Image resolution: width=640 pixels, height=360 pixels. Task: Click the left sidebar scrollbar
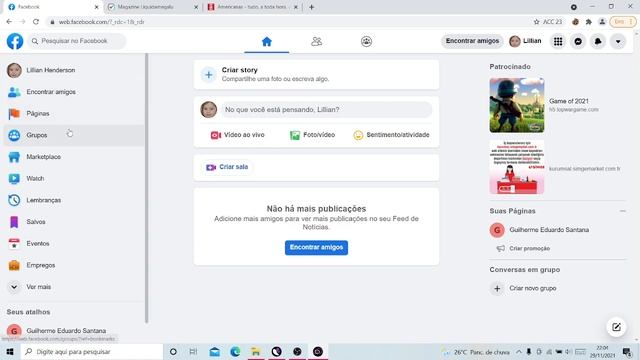[147, 188]
